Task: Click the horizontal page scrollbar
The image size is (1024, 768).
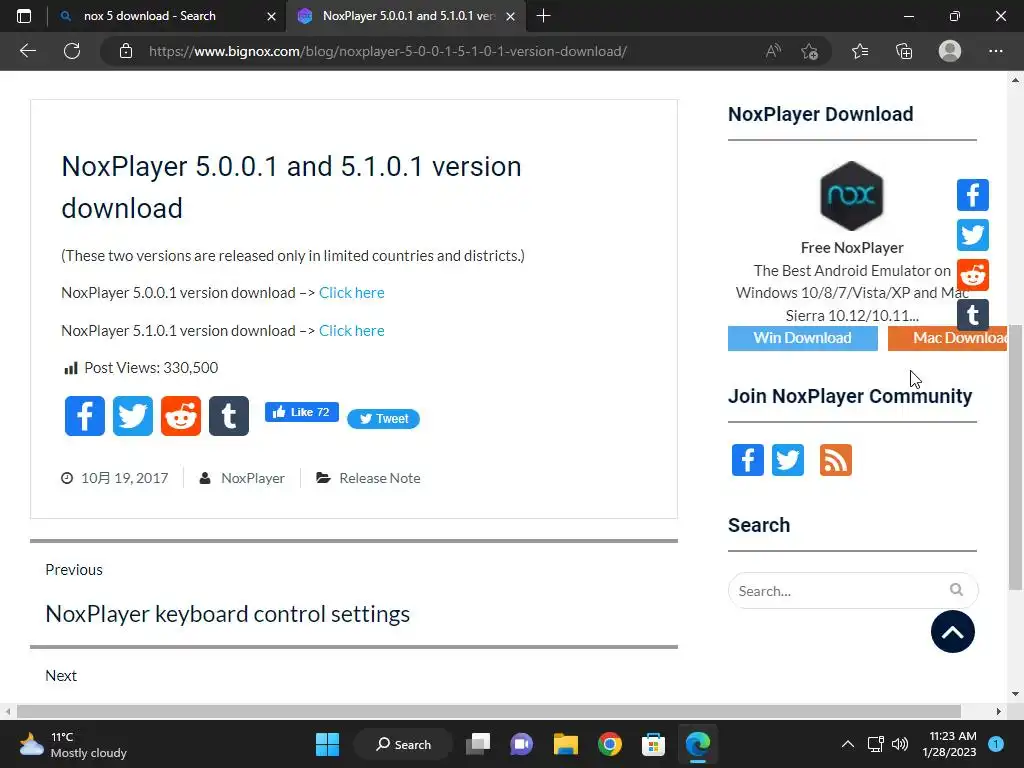Action: click(488, 711)
